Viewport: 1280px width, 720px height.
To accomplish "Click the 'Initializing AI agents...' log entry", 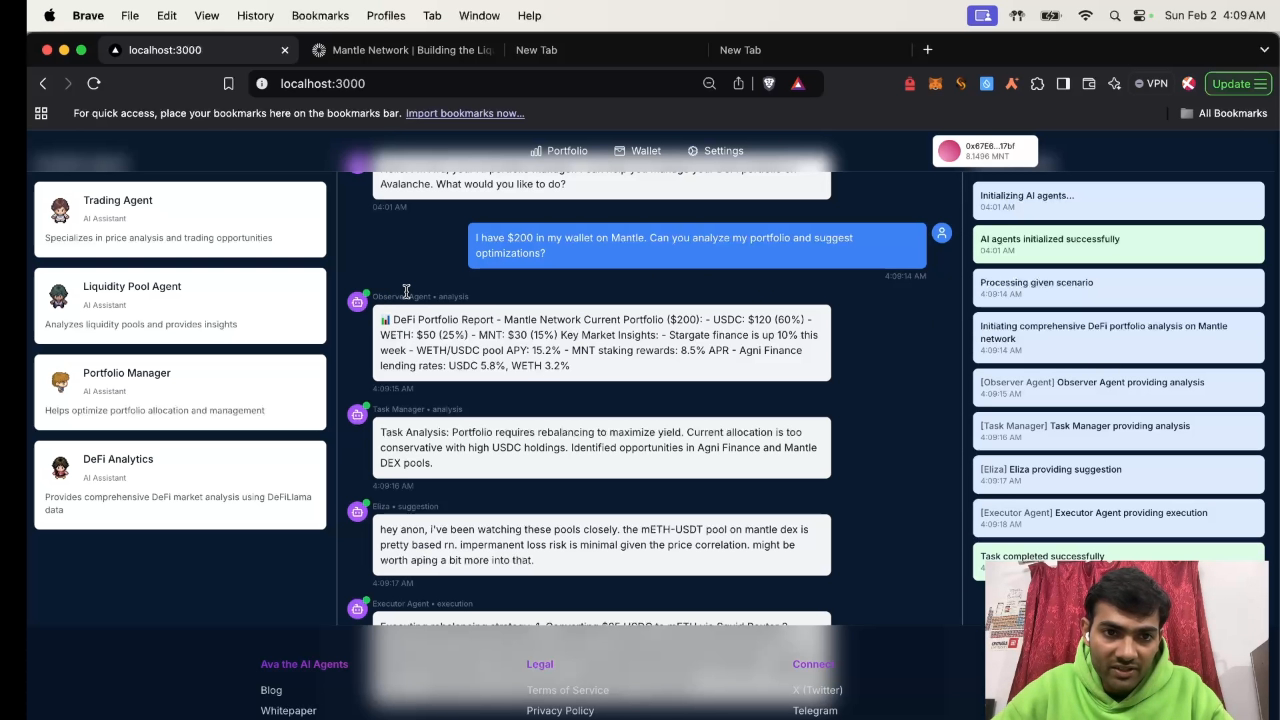I will pos(1118,200).
